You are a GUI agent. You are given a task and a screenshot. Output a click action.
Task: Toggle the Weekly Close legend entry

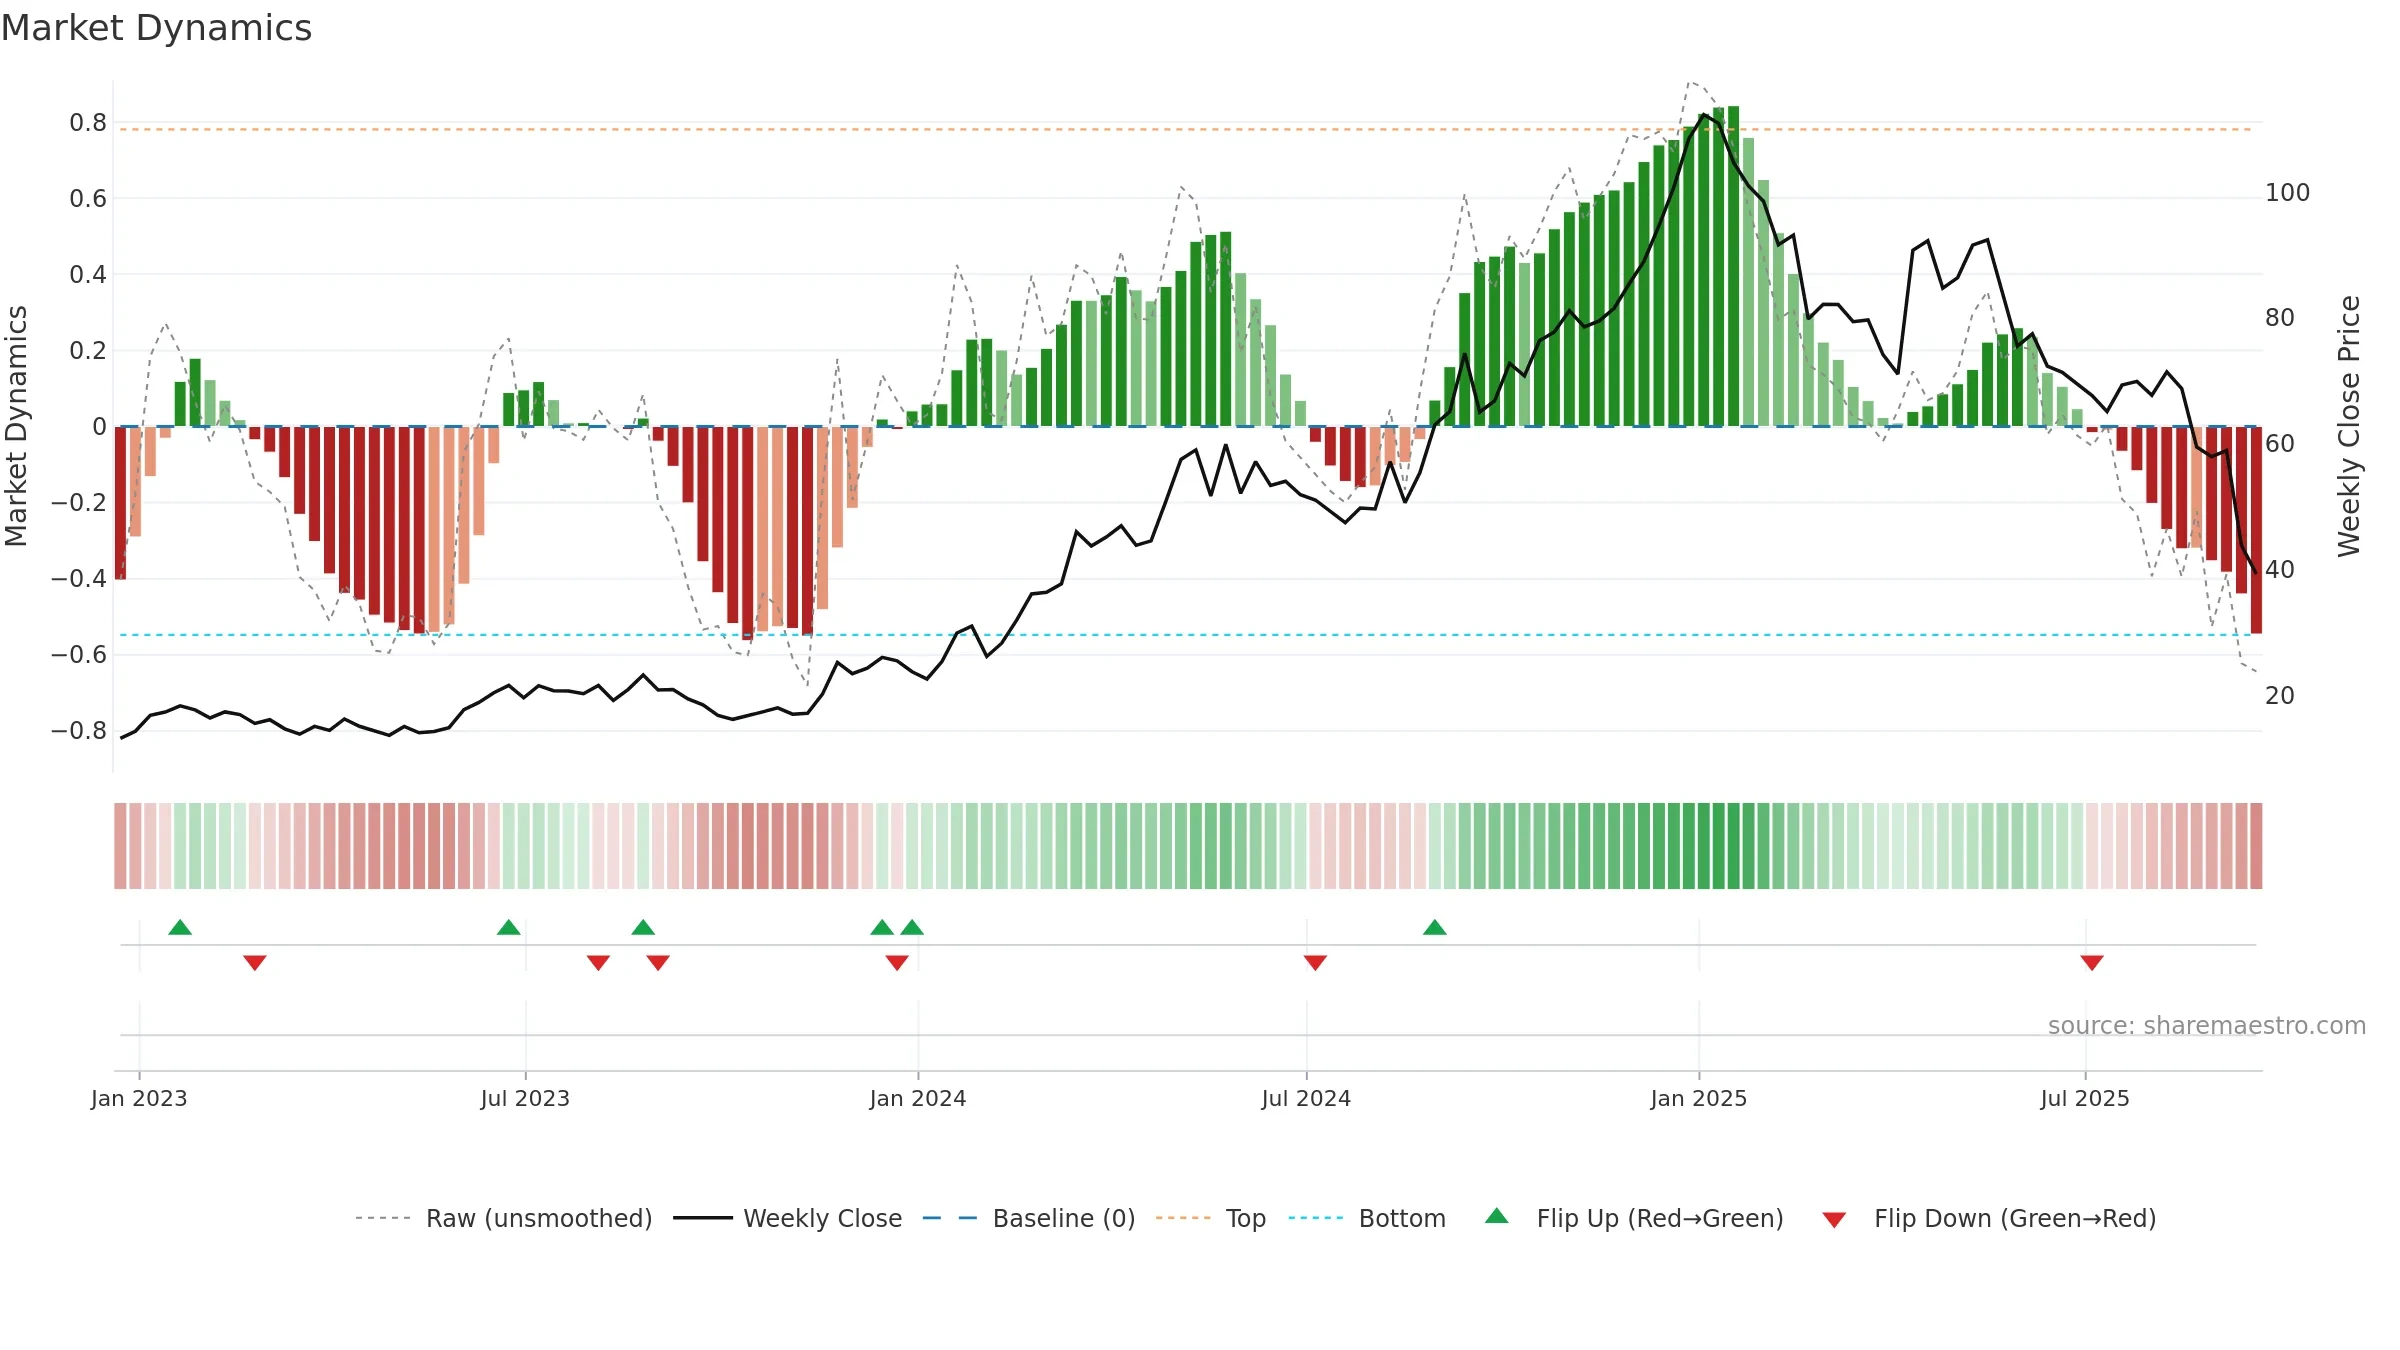(x=788, y=1218)
